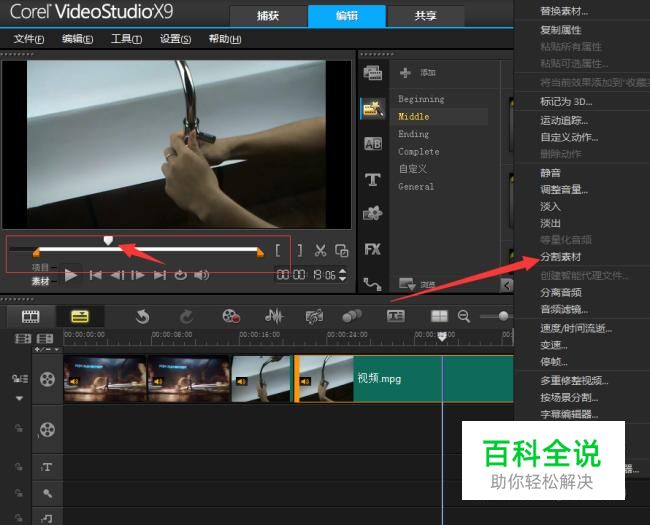Toggle ripple lock on voice track
650x525 pixels.
(x=19, y=493)
